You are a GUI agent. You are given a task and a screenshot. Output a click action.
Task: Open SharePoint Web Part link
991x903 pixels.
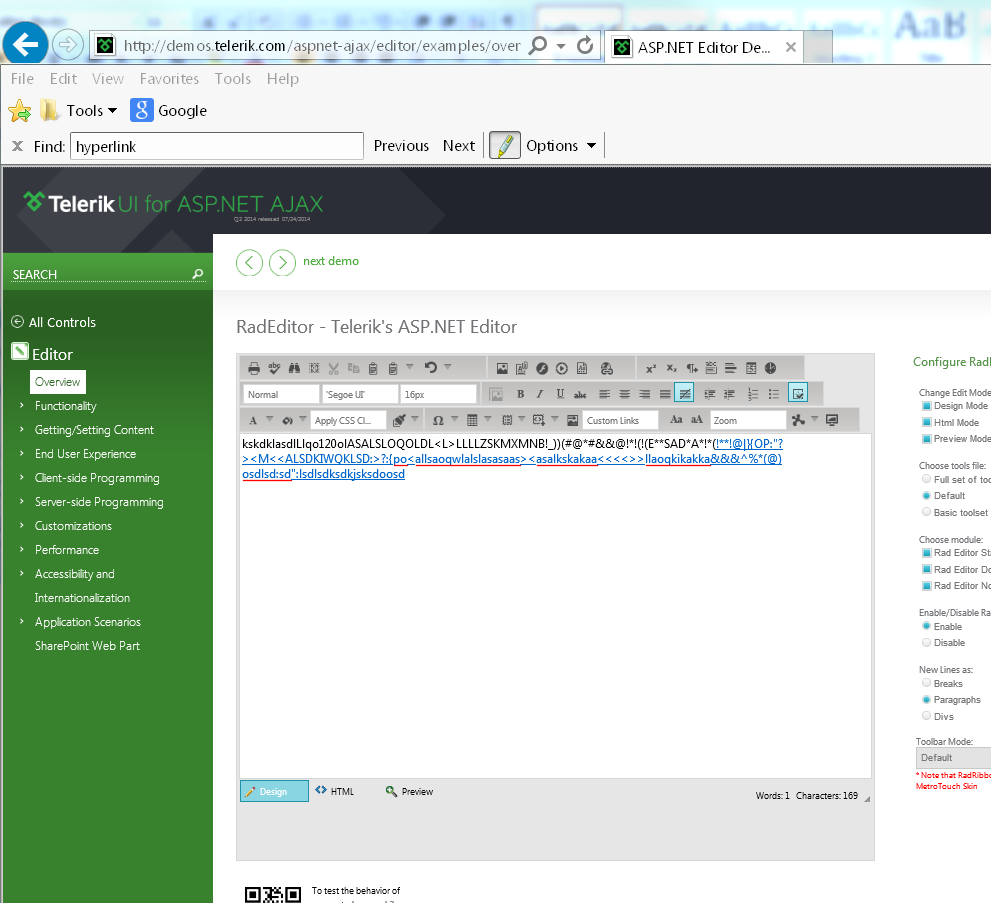coord(87,646)
